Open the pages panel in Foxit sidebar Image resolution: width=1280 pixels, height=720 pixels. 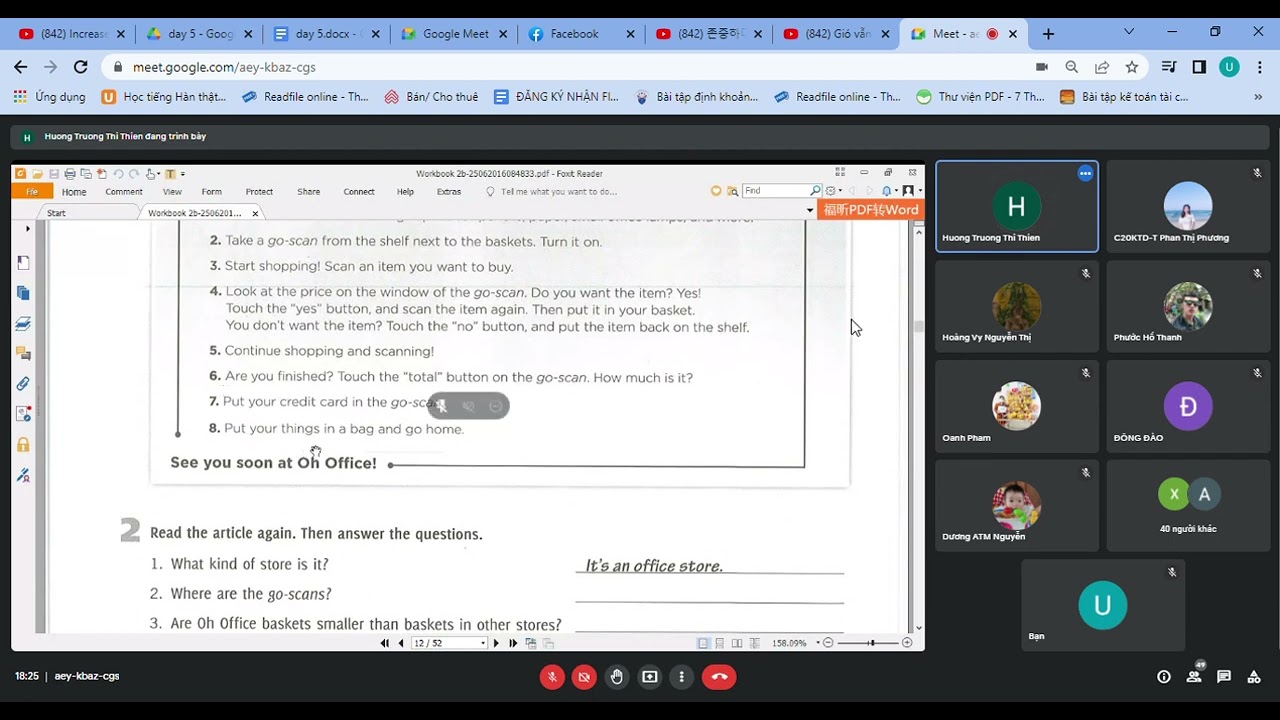point(23,293)
